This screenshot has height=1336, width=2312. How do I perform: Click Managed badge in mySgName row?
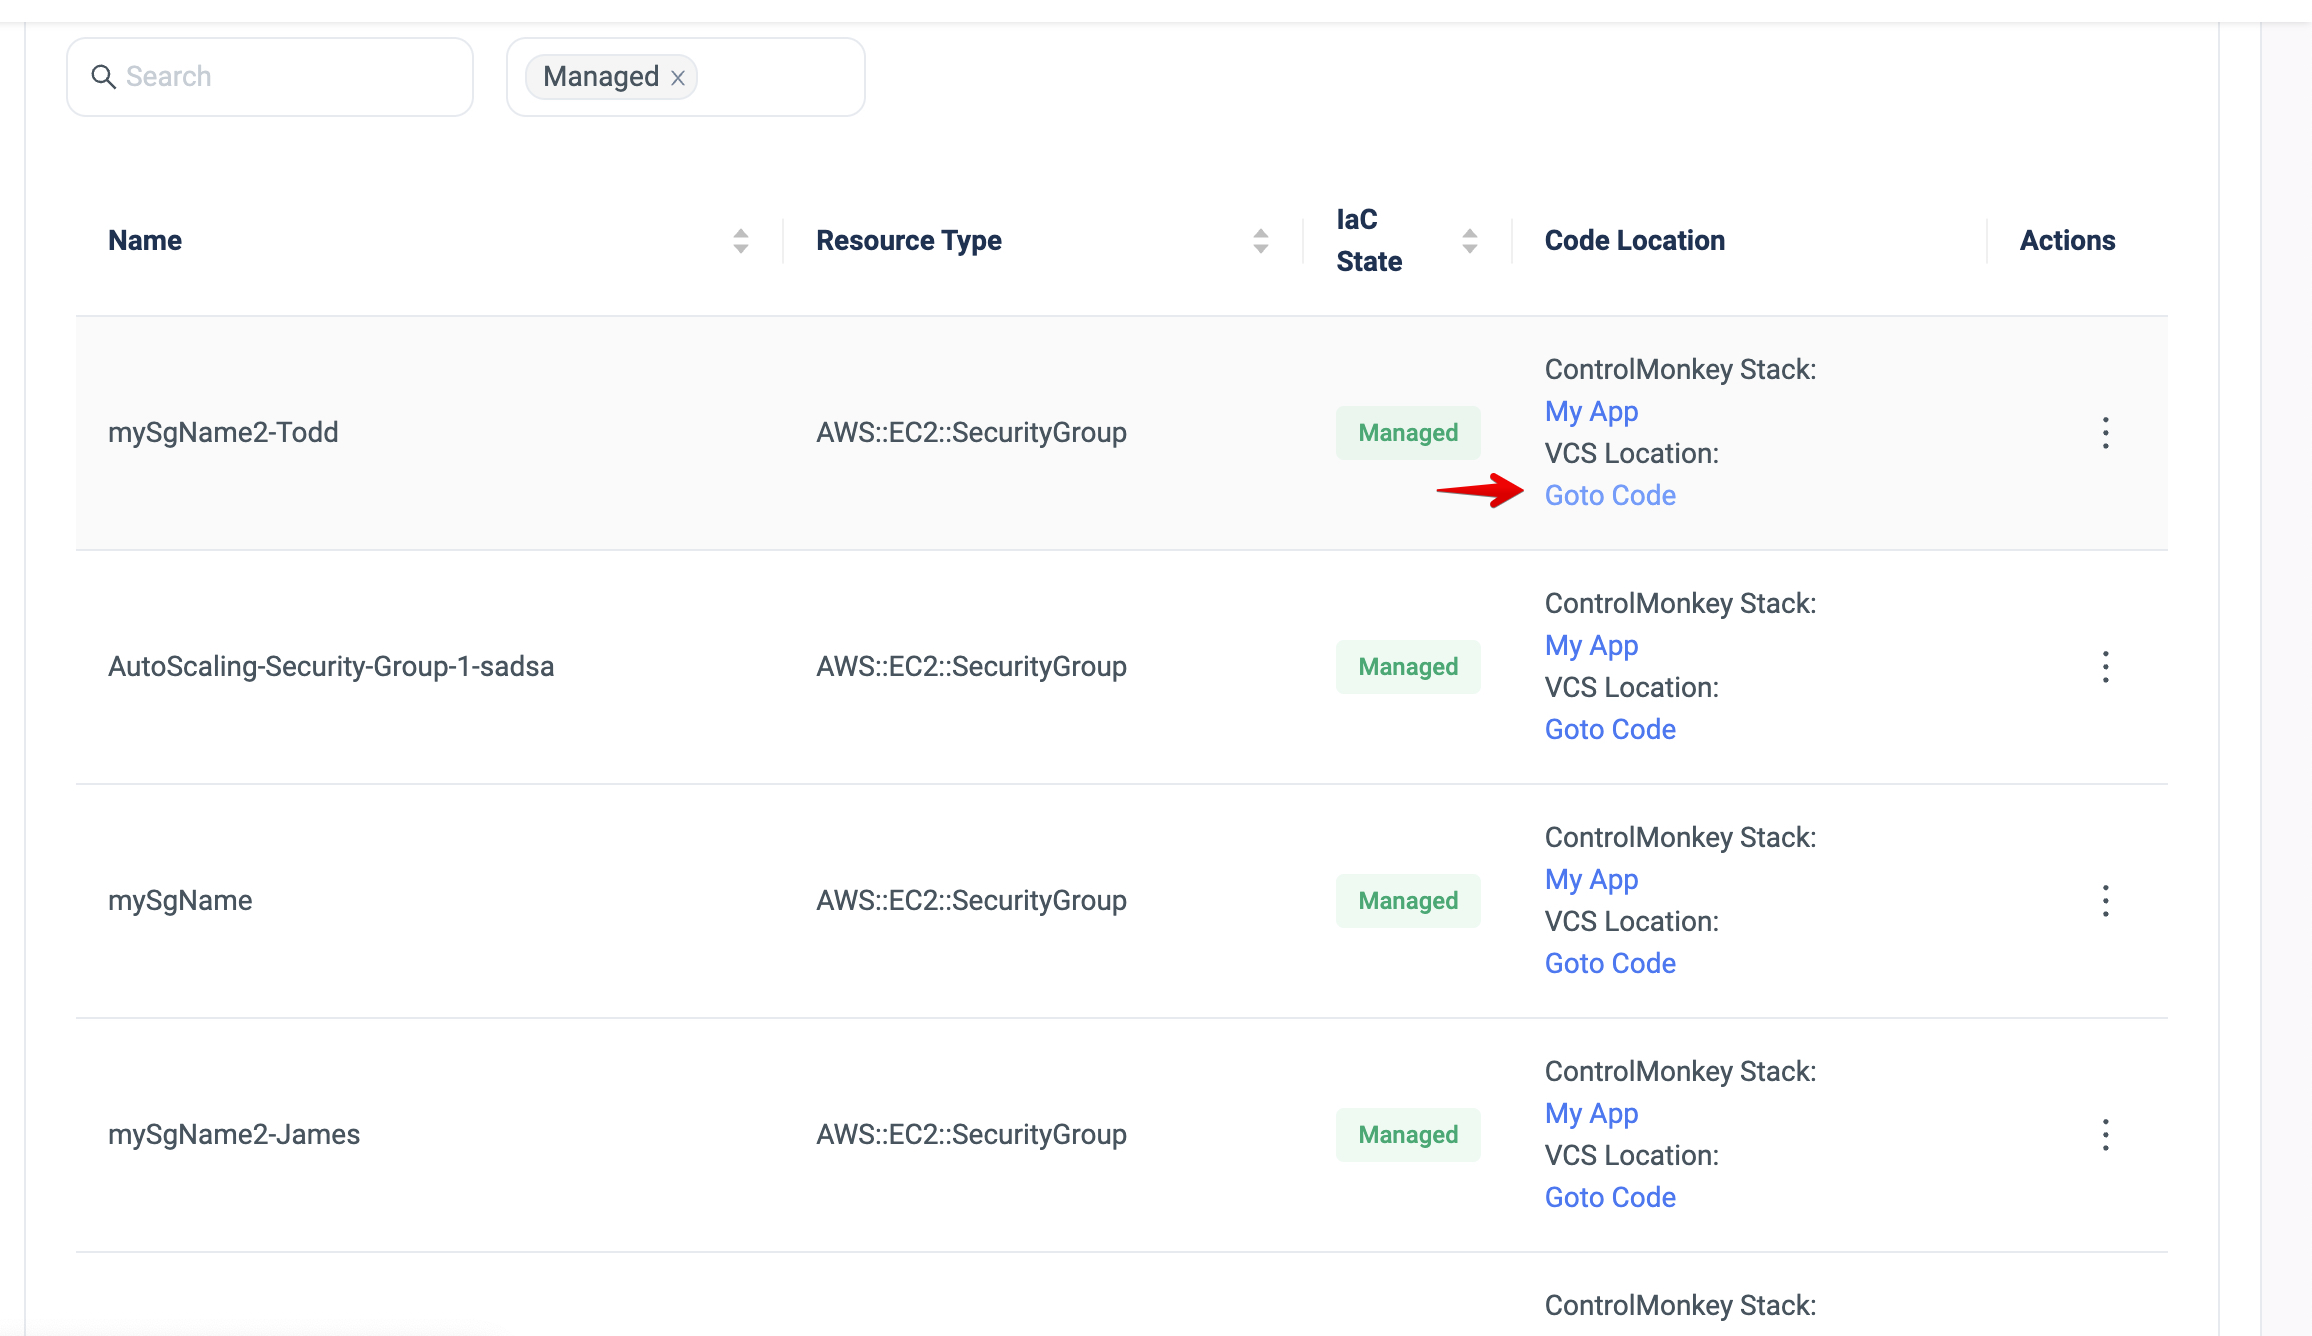[1408, 901]
